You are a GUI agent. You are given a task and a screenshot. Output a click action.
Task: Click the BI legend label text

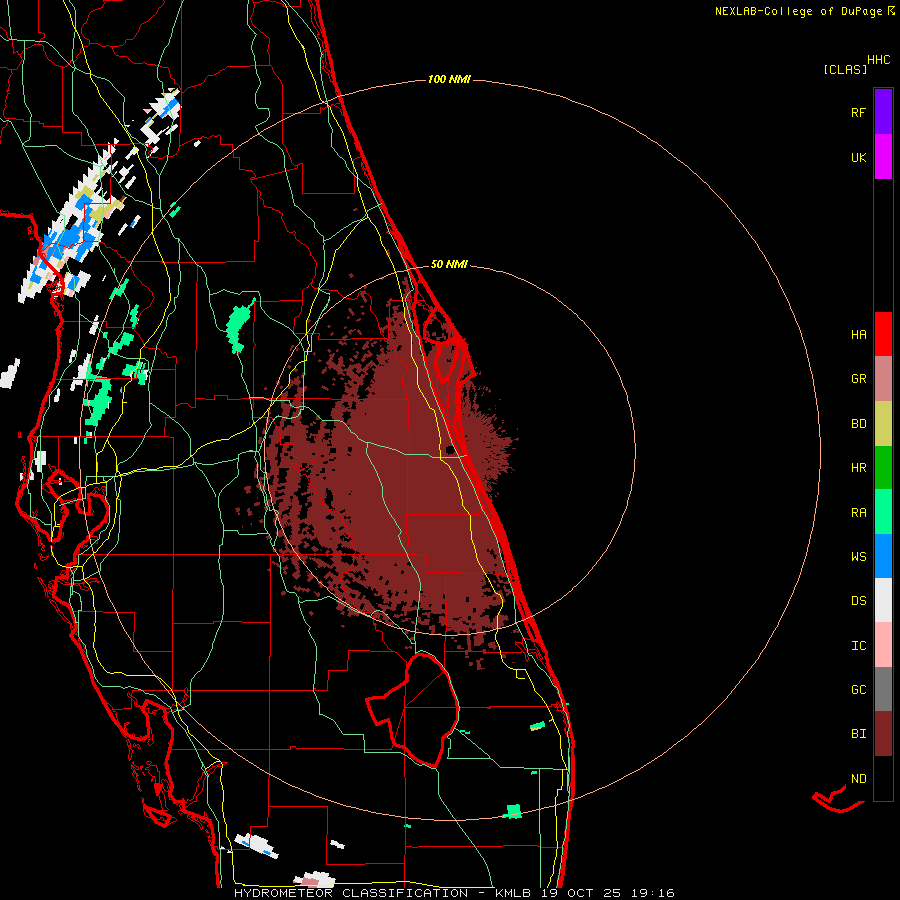(859, 734)
